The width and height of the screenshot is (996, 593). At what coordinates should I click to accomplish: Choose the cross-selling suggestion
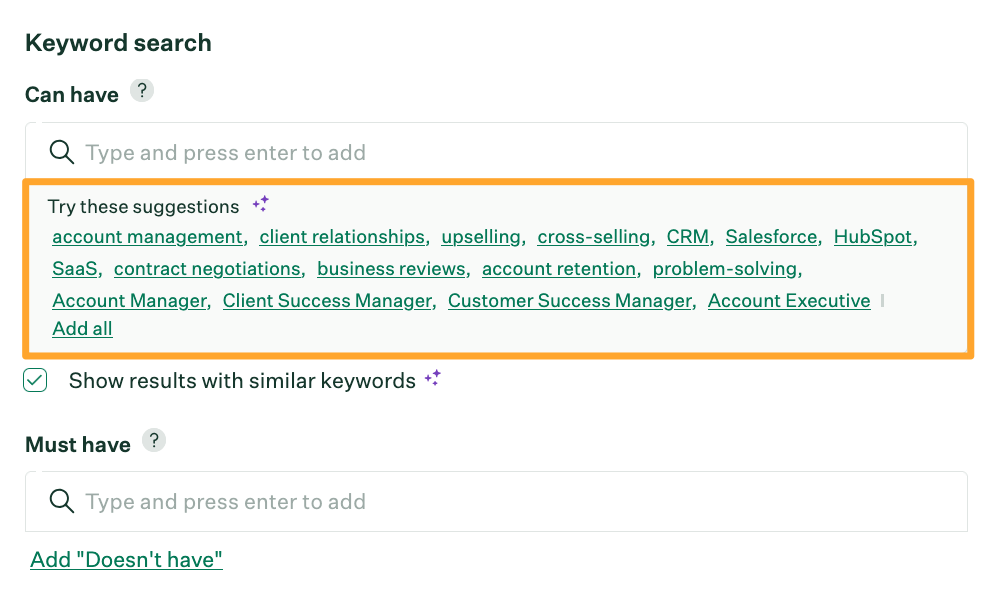pos(593,237)
